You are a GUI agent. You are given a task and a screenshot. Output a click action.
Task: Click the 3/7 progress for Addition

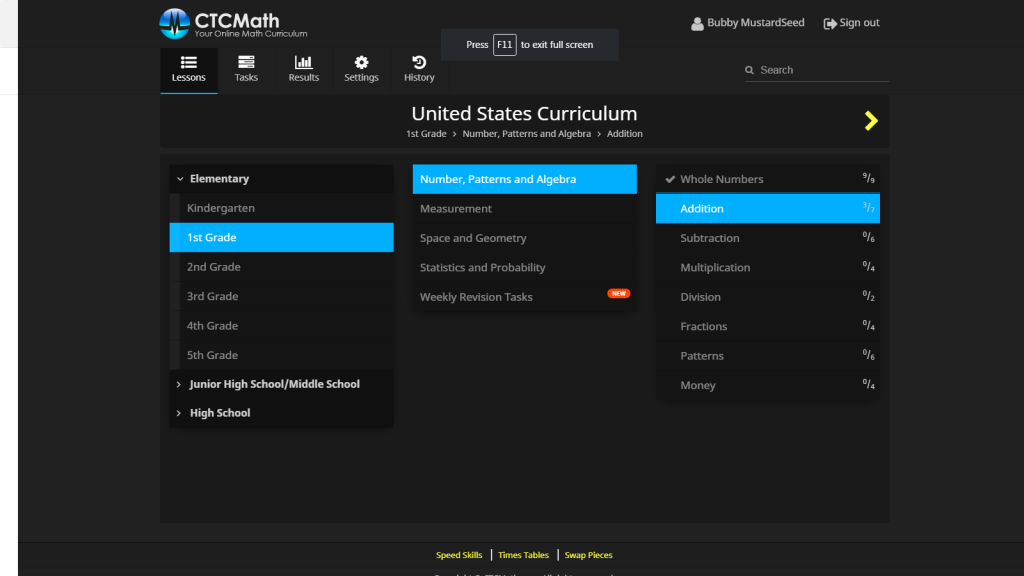pyautogui.click(x=869, y=207)
